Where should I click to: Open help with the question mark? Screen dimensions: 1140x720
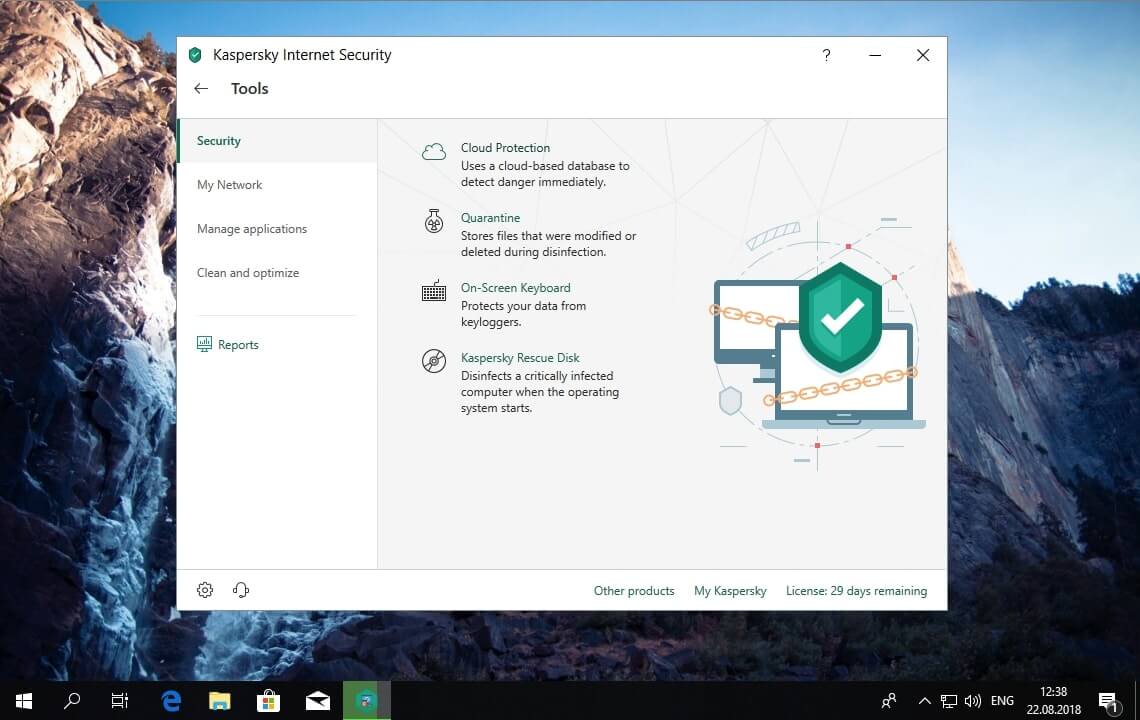coord(827,55)
